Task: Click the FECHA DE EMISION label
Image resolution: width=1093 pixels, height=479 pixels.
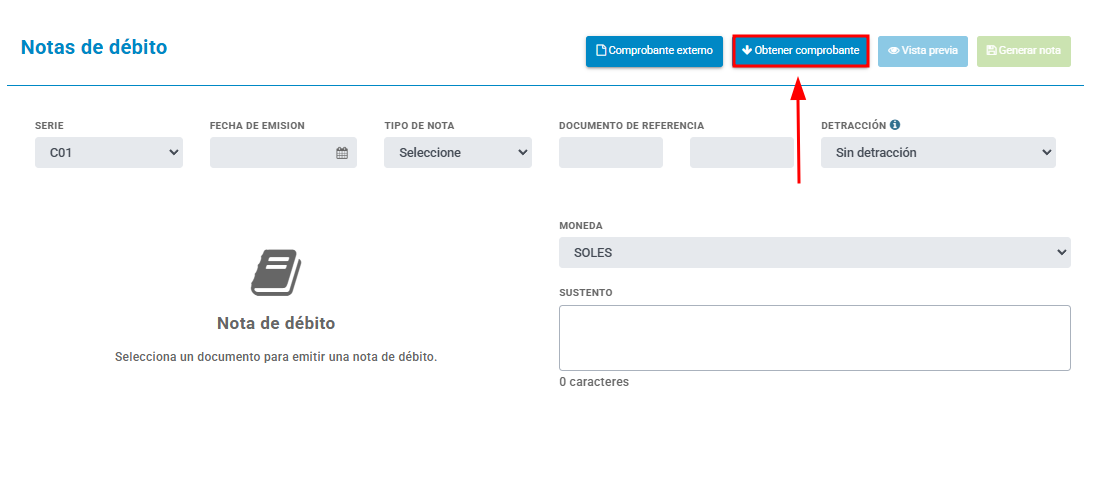Action: click(257, 126)
